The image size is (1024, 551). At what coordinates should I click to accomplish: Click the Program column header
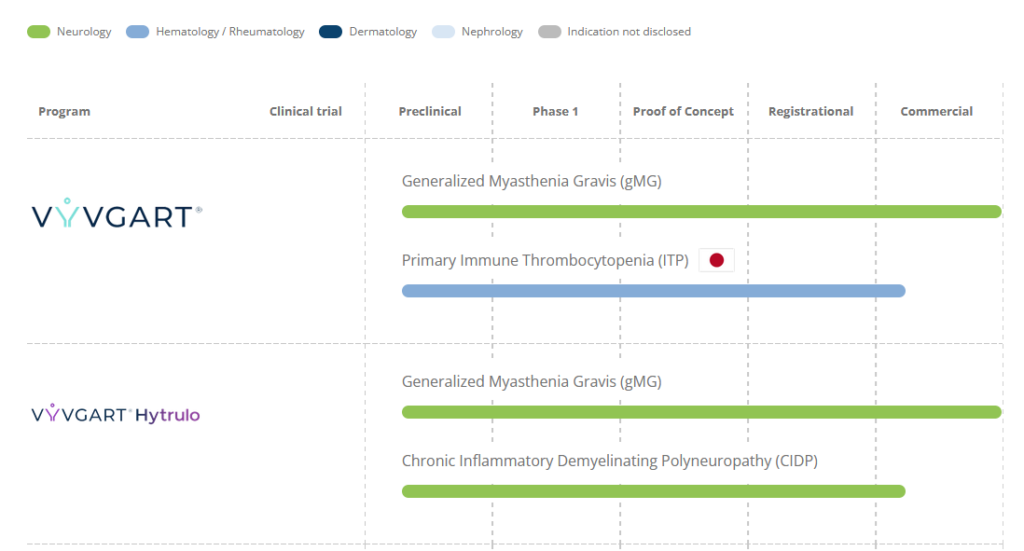[64, 112]
